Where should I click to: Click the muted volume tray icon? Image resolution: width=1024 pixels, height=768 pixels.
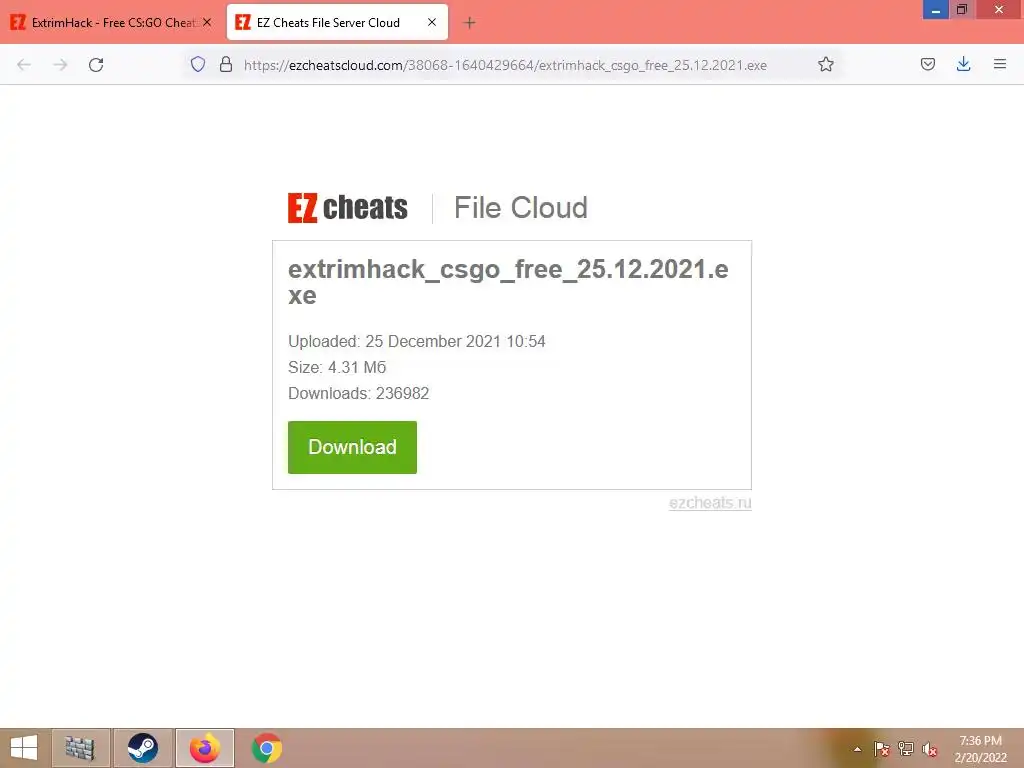pos(930,749)
